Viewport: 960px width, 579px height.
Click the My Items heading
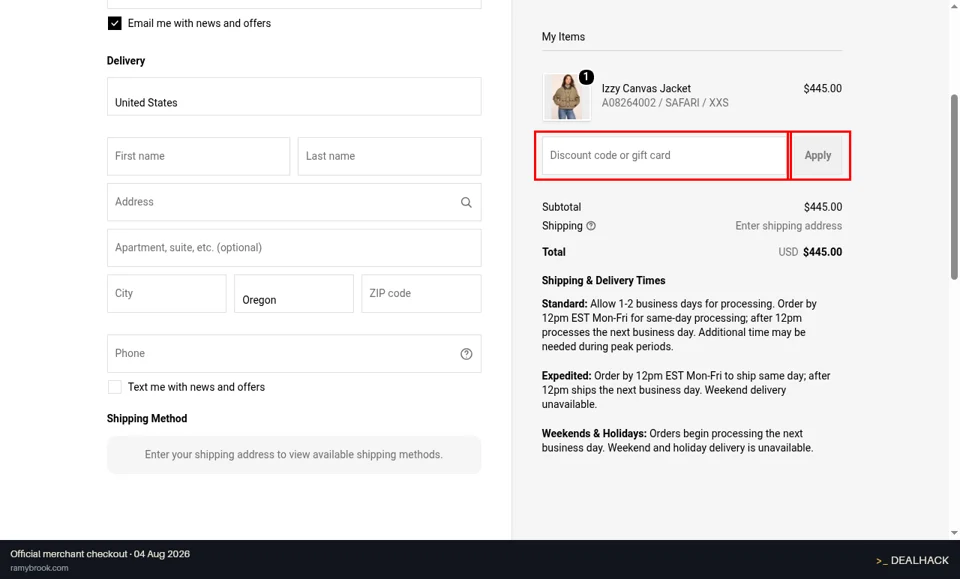pyautogui.click(x=563, y=37)
